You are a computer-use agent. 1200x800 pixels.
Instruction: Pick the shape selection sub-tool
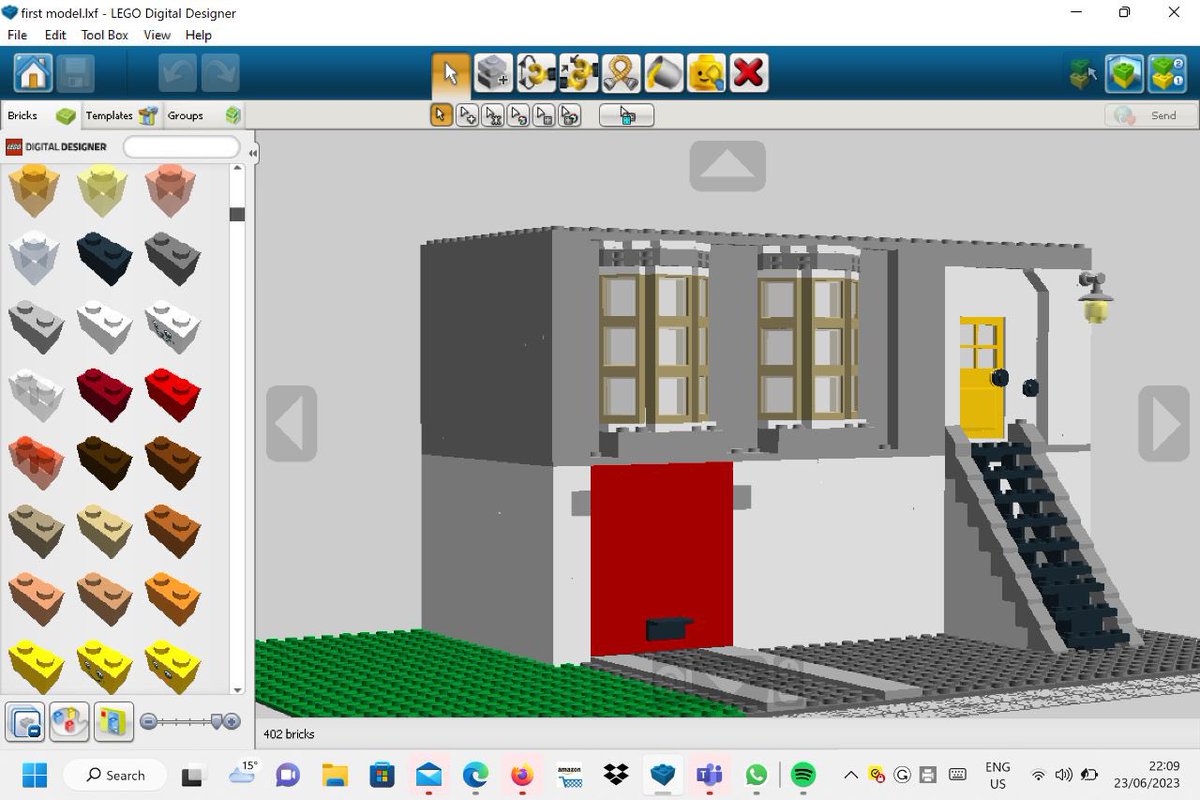(544, 115)
